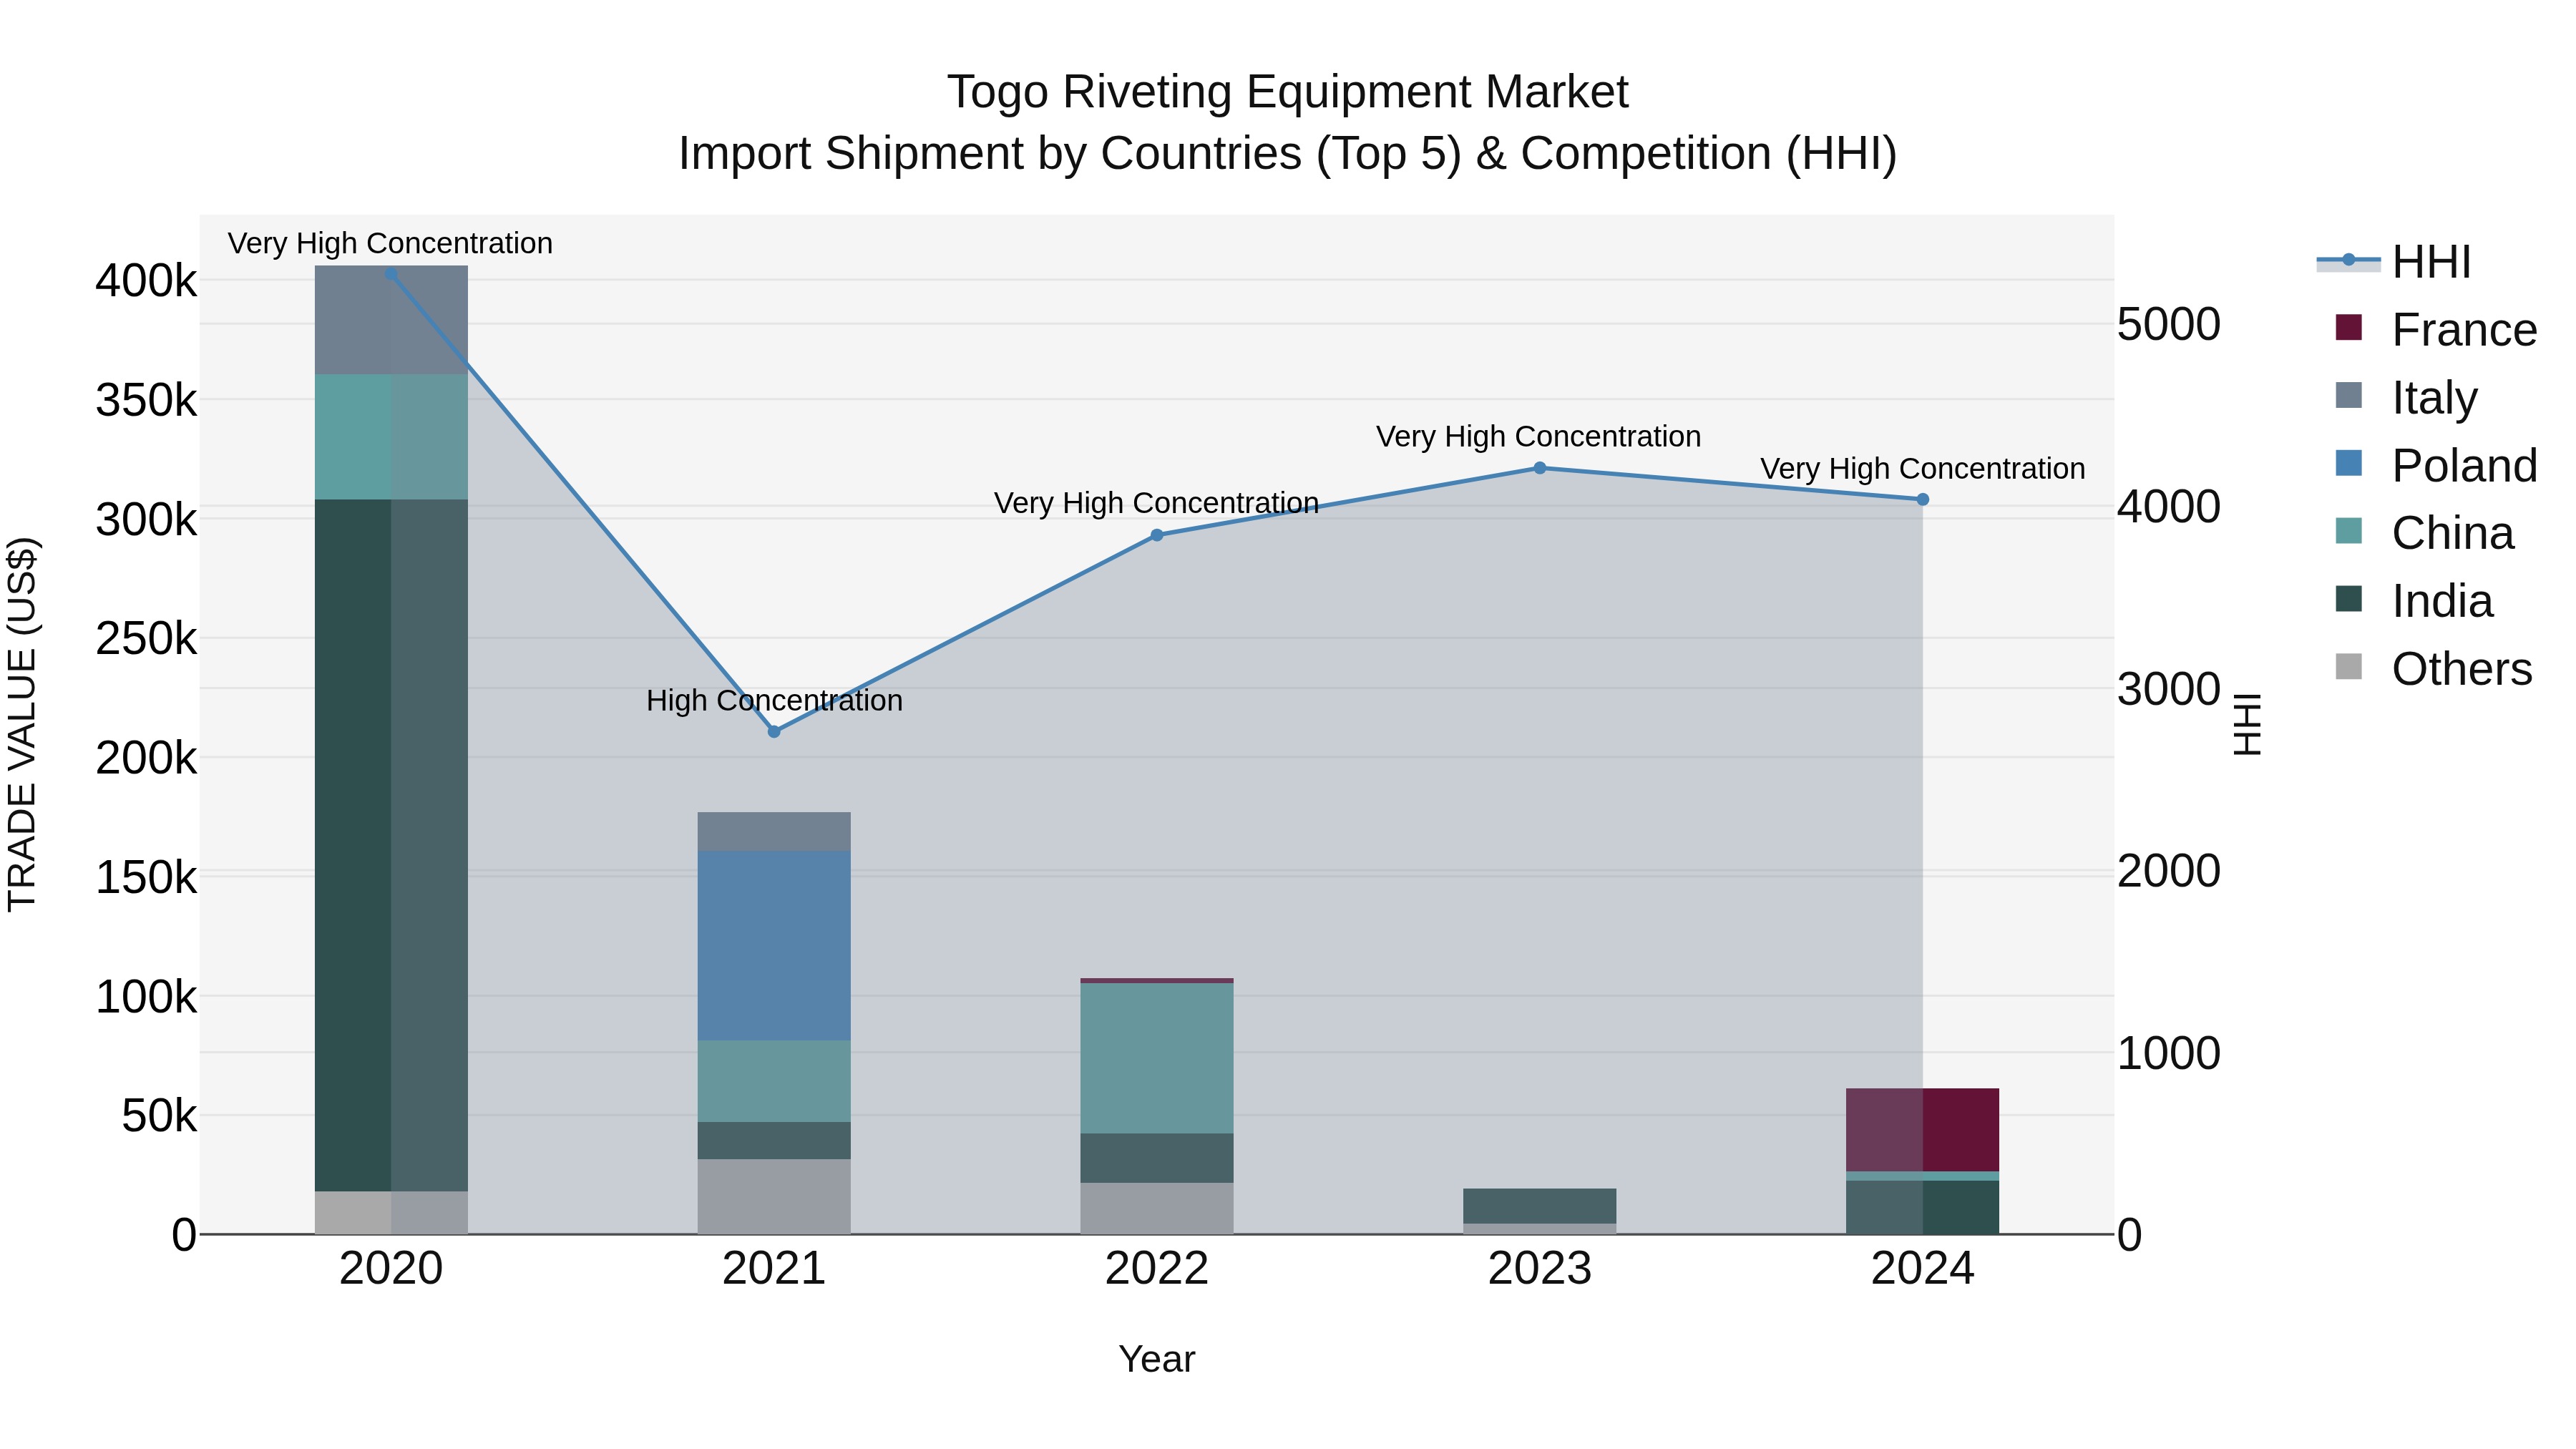The height and width of the screenshot is (1449, 2576).
Task: Click the 2023 x-axis tick label
Action: click(1540, 1269)
